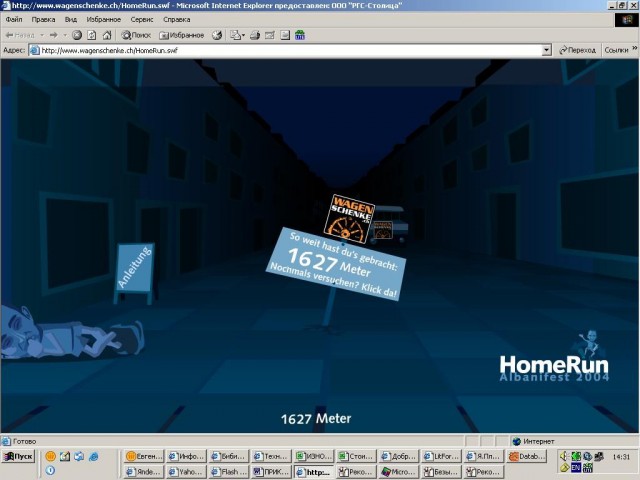The height and width of the screenshot is (480, 640).
Task: Open the Вид menu
Action: (71, 19)
